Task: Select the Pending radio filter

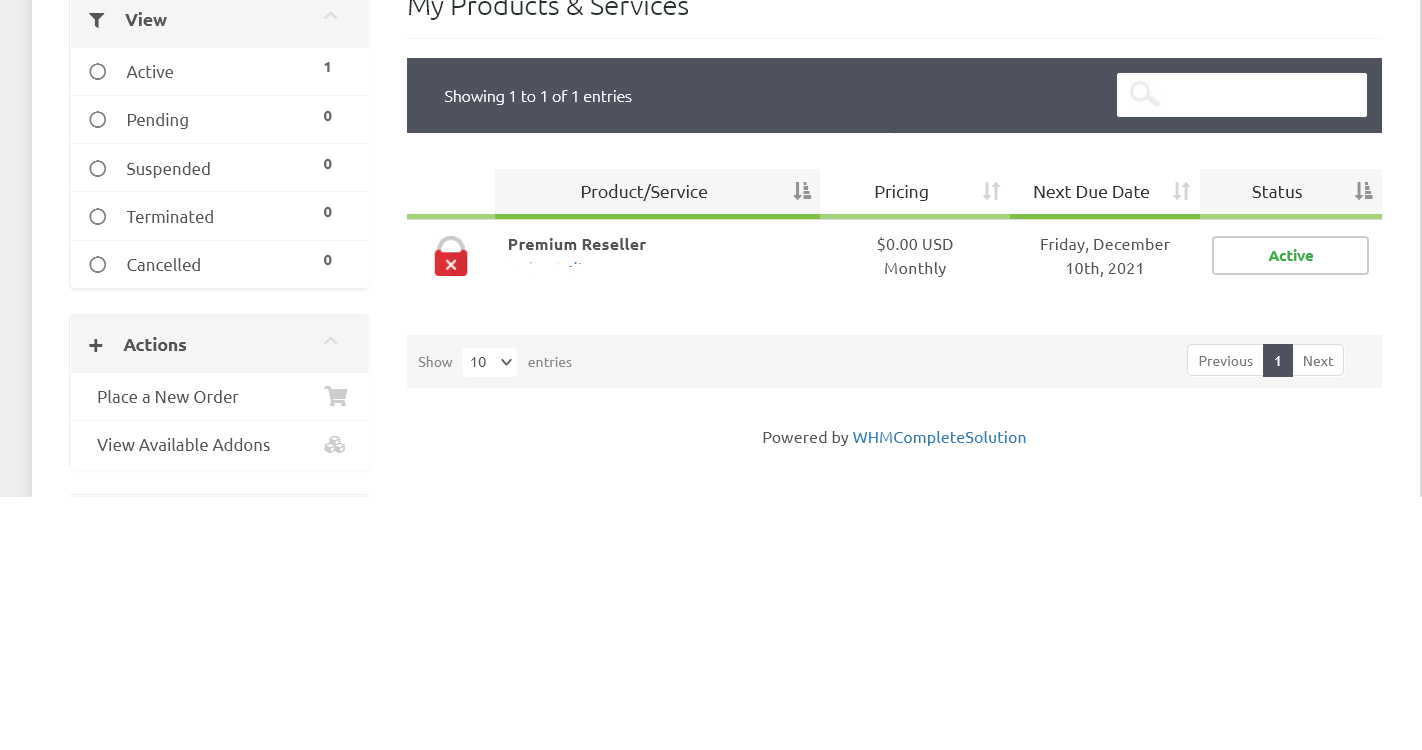Action: [98, 120]
